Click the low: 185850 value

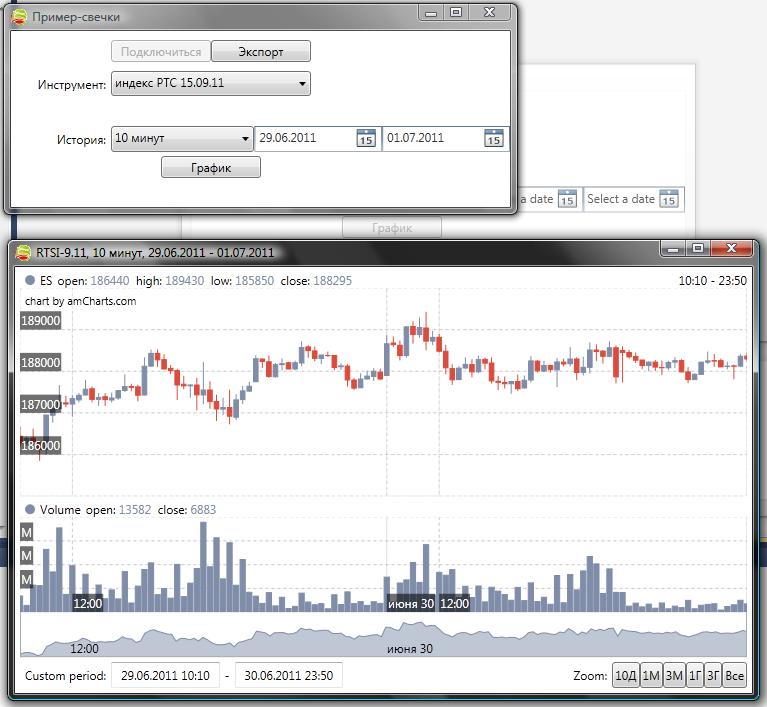254,281
